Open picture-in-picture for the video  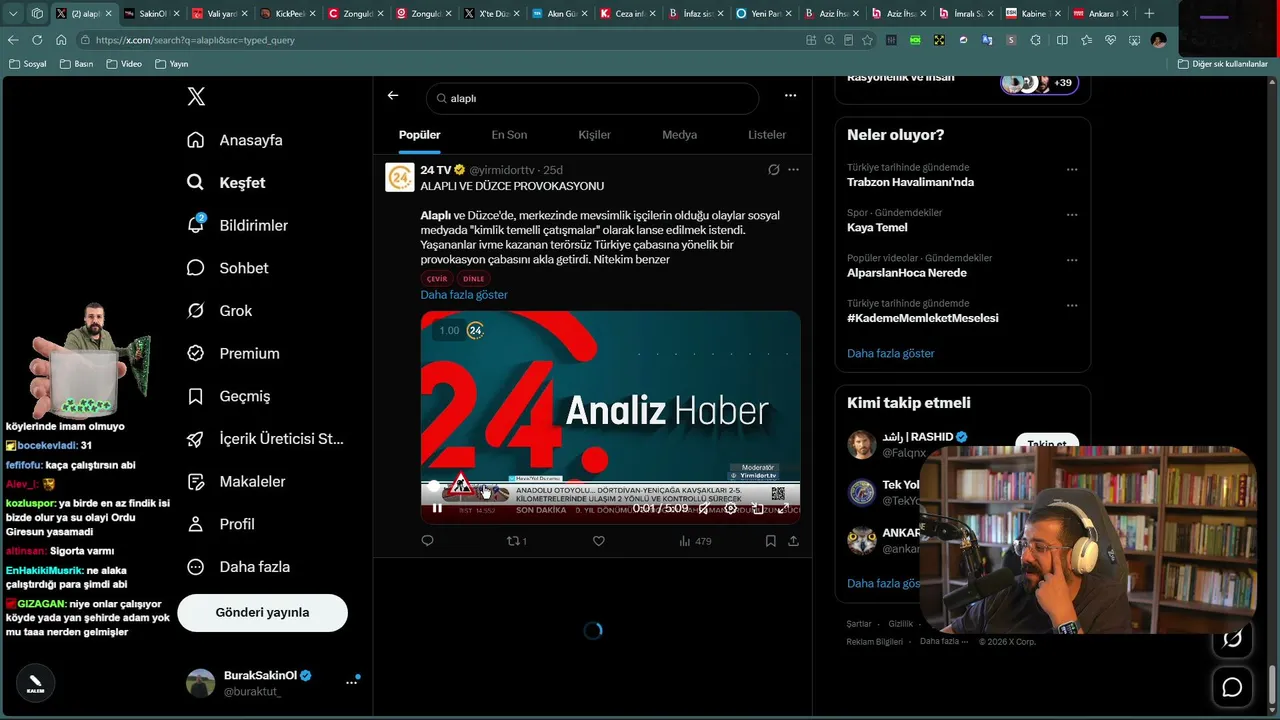(758, 508)
